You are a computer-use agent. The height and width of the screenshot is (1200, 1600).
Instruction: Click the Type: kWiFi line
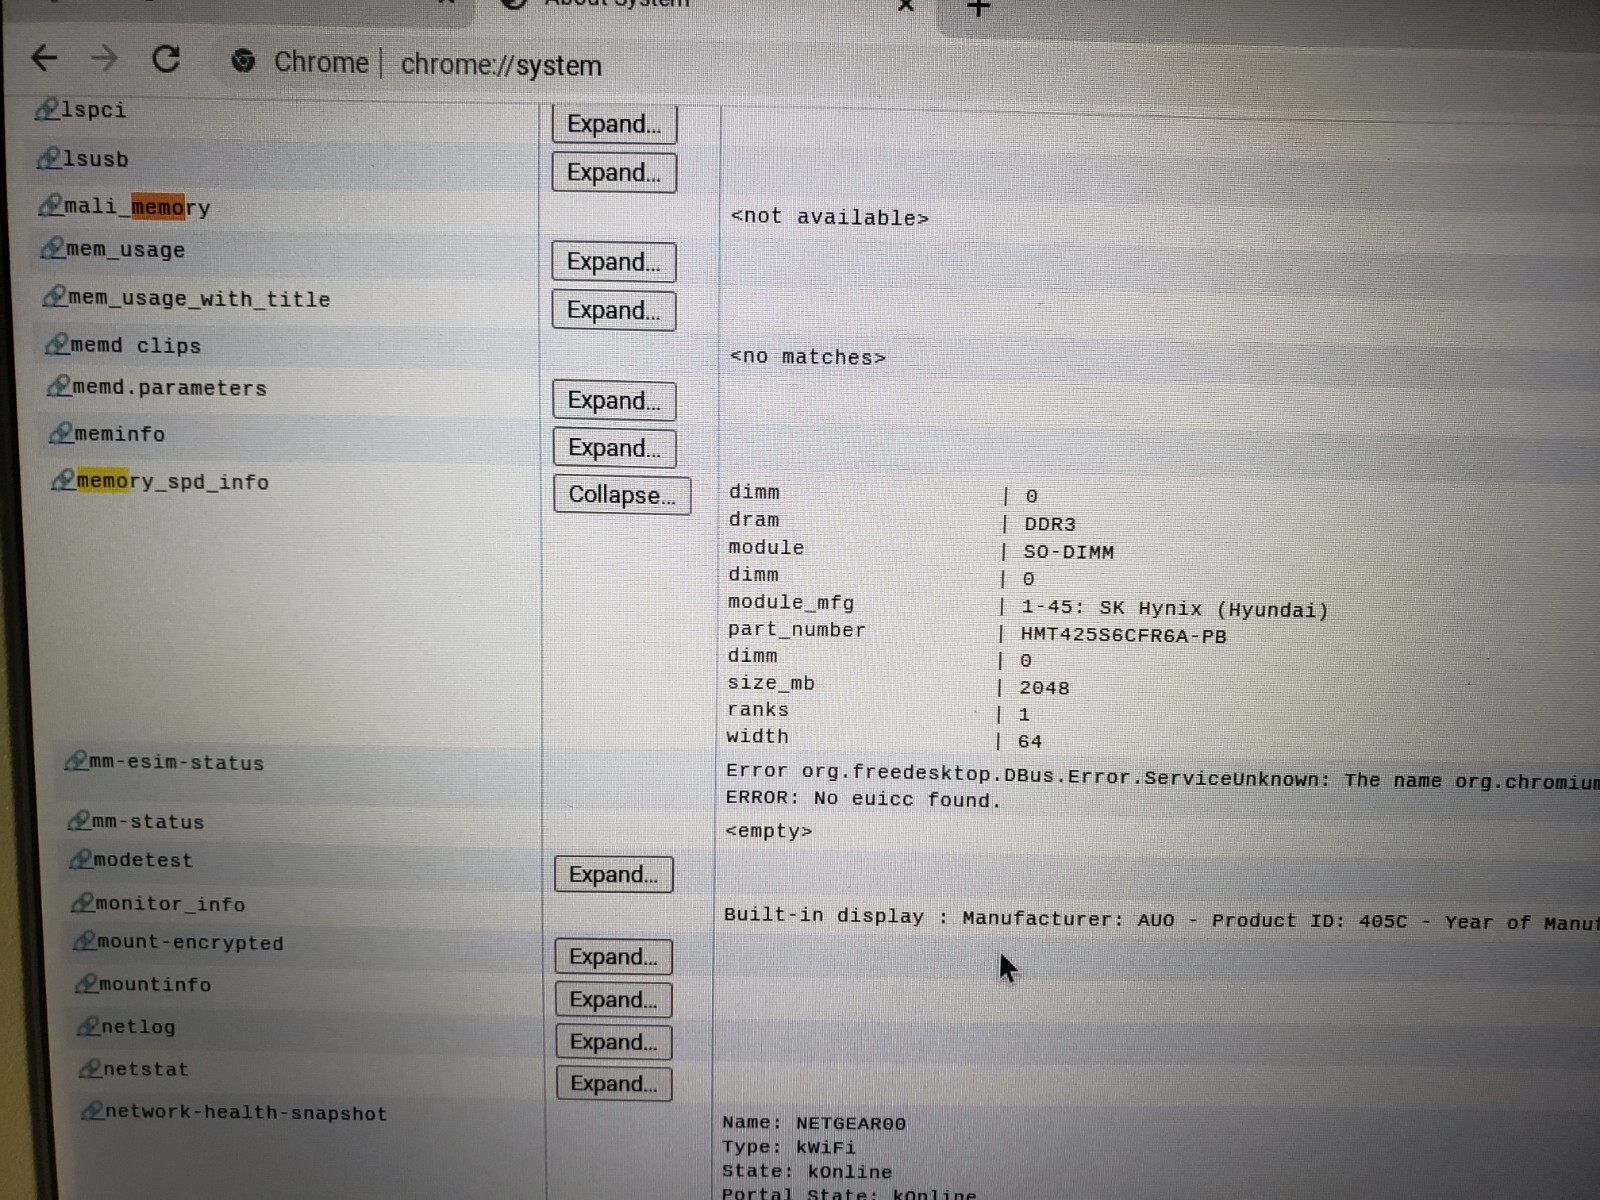[789, 1147]
